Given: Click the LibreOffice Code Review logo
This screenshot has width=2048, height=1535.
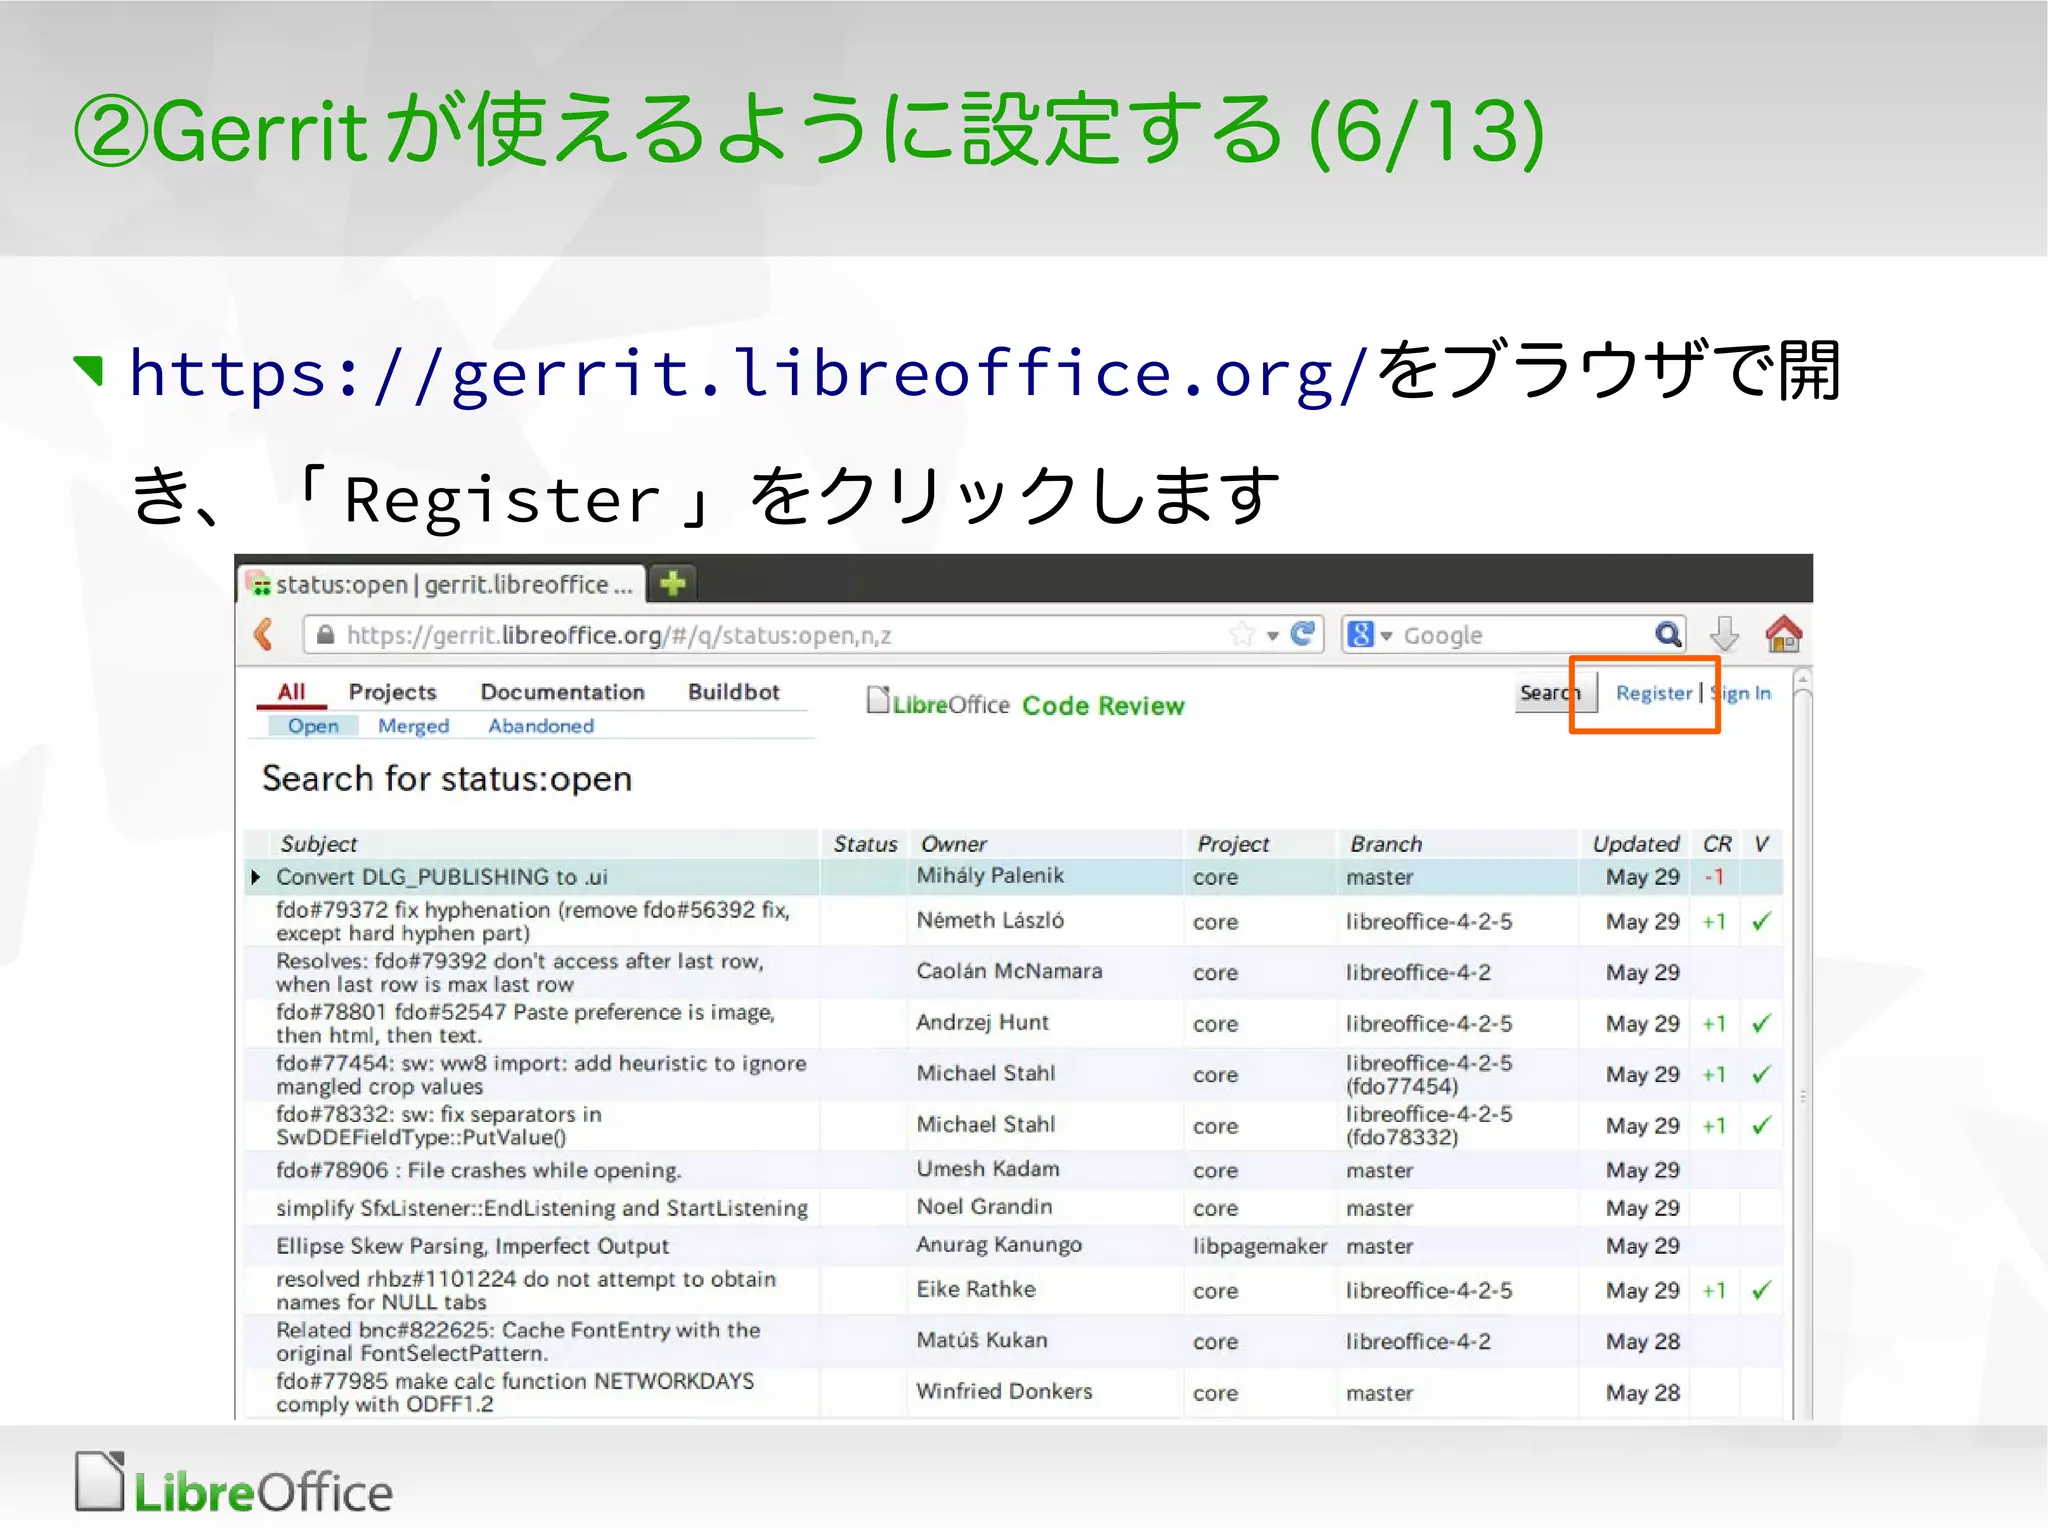Looking at the screenshot, I should coord(1025,704).
